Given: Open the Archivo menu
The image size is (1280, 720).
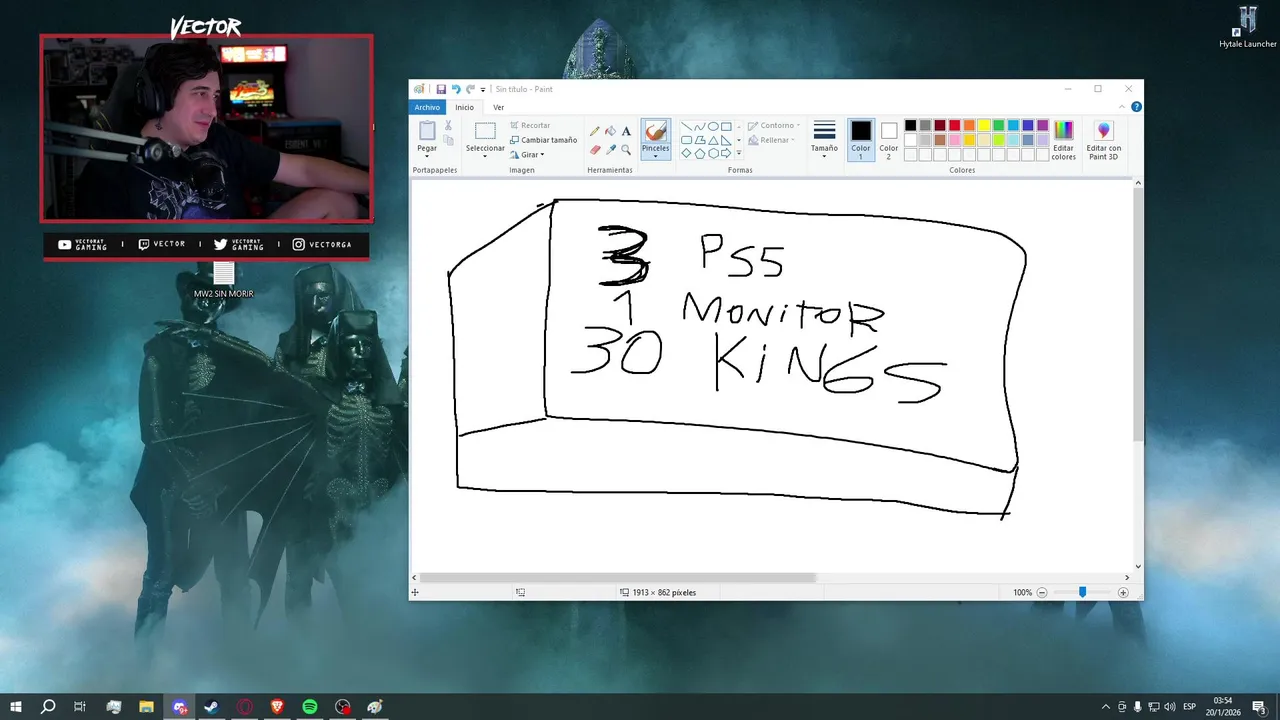Looking at the screenshot, I should 427,107.
